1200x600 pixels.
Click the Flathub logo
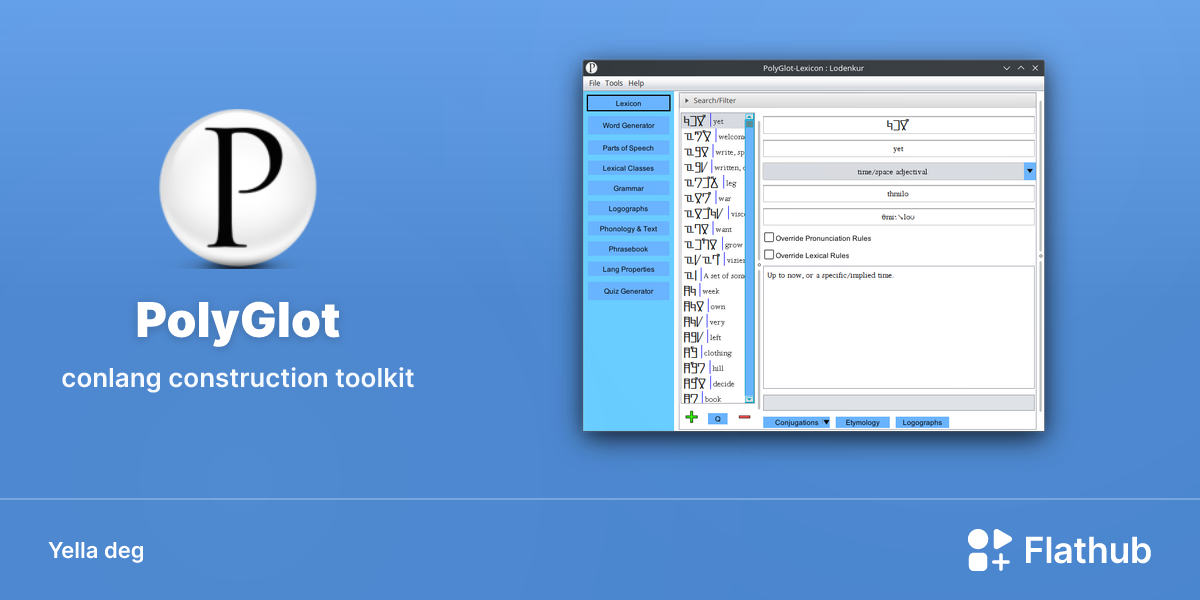click(x=1059, y=549)
